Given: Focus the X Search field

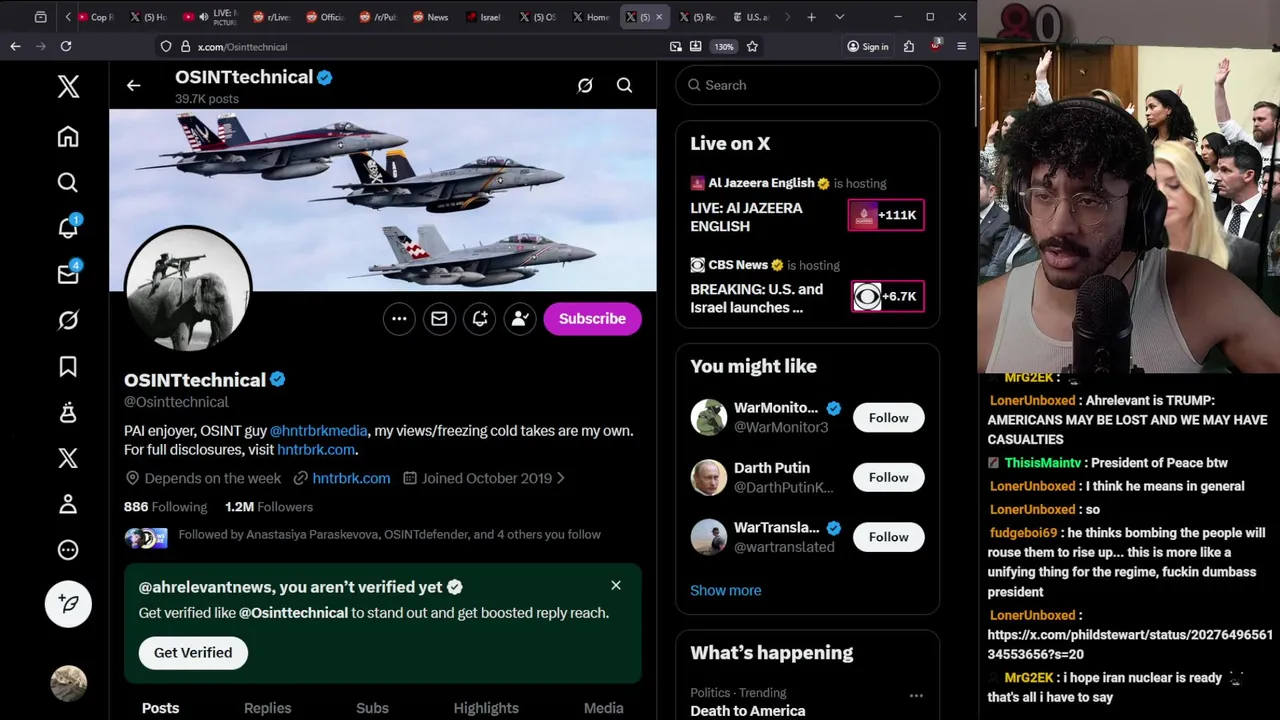Looking at the screenshot, I should coord(808,85).
